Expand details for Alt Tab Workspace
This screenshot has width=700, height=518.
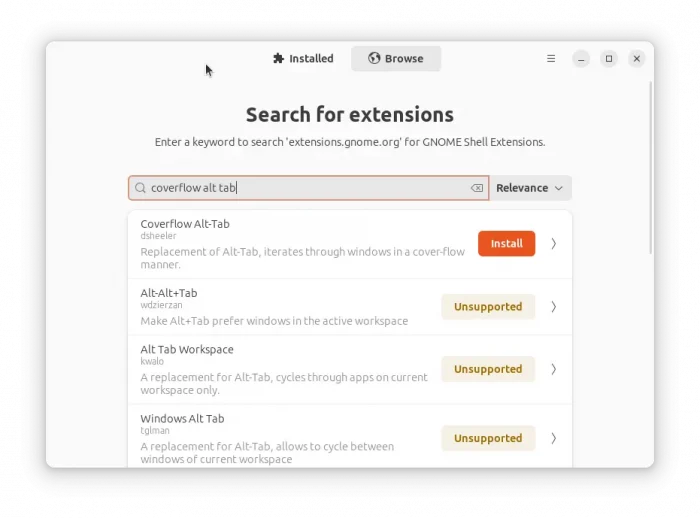(554, 369)
